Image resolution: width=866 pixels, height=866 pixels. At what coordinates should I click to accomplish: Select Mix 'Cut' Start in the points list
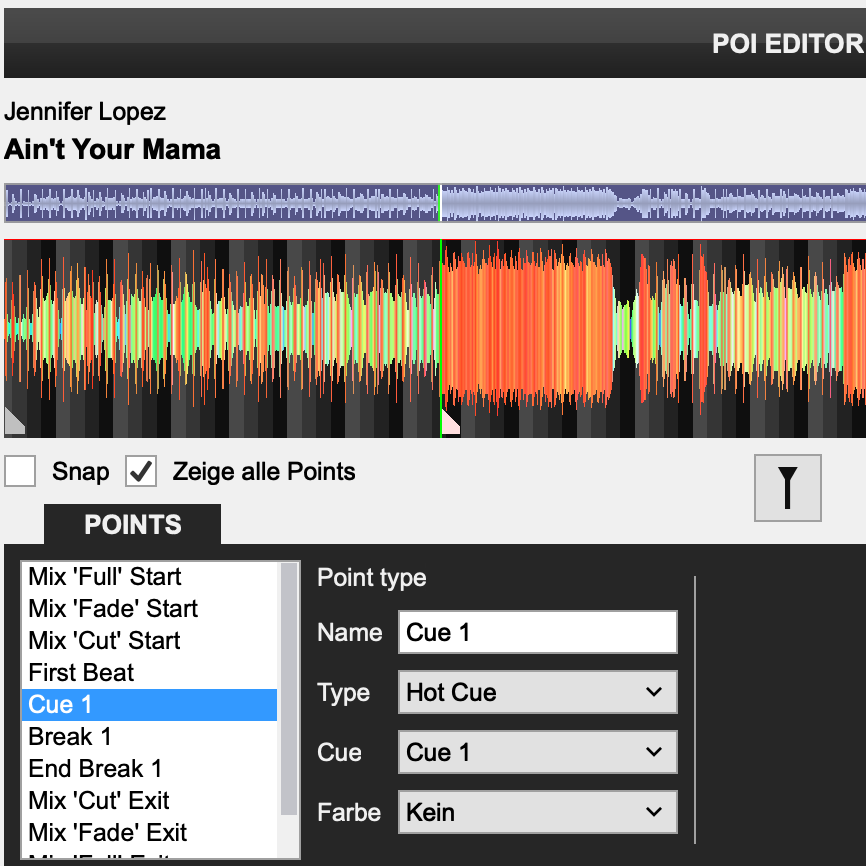[149, 641]
